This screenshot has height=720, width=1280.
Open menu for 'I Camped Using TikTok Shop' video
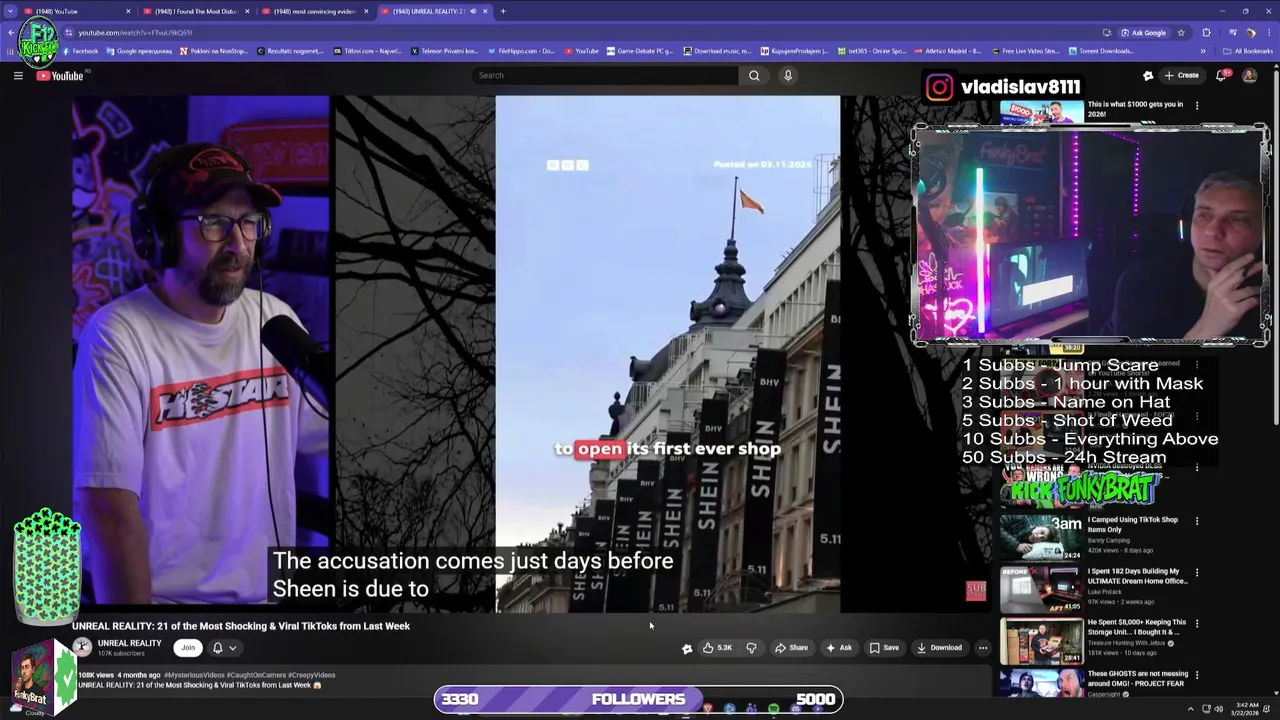pyautogui.click(x=1197, y=521)
